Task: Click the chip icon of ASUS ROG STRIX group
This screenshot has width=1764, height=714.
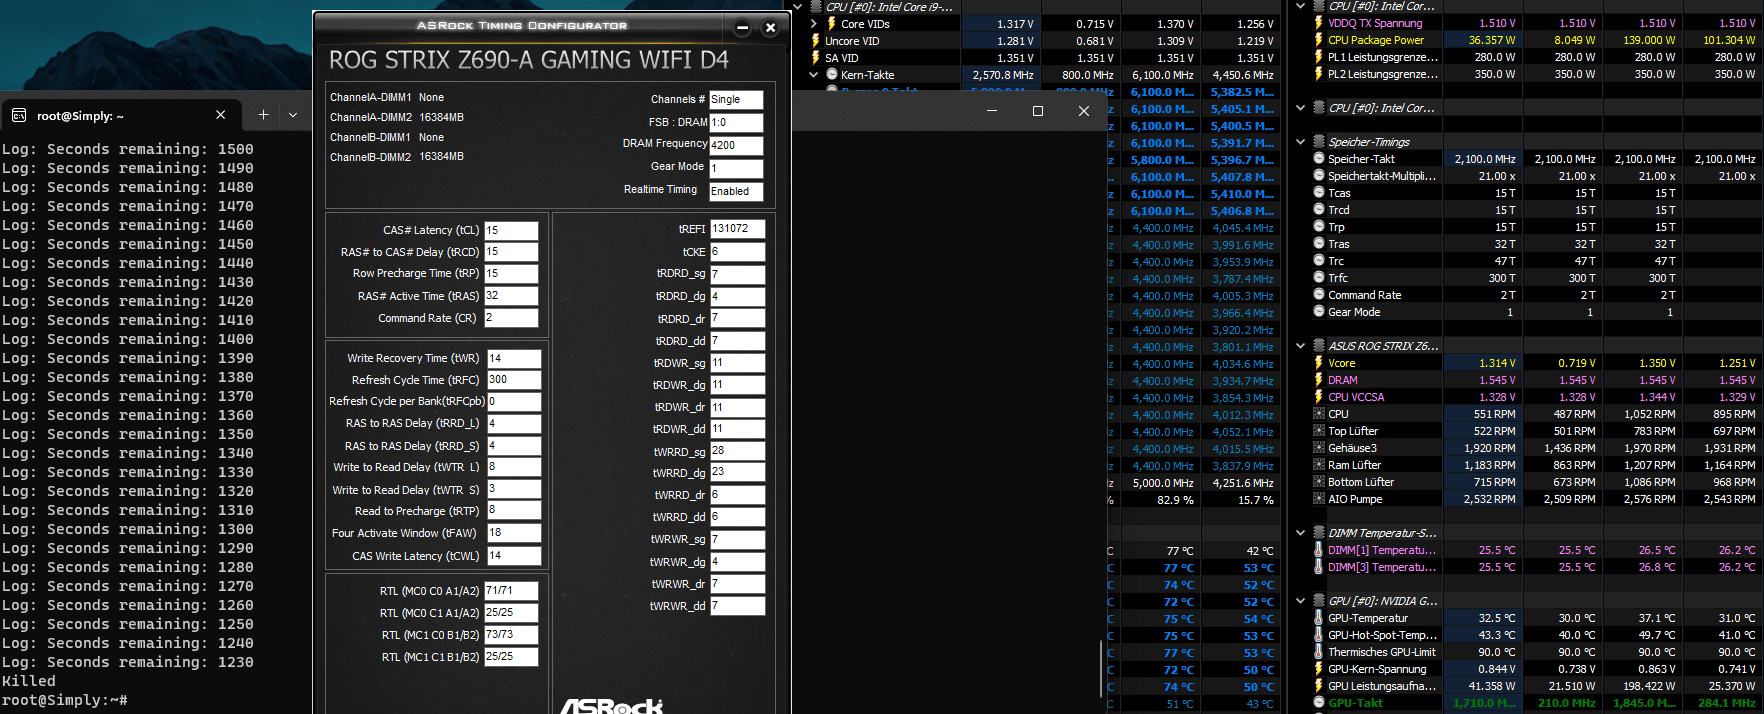Action: (x=1318, y=346)
